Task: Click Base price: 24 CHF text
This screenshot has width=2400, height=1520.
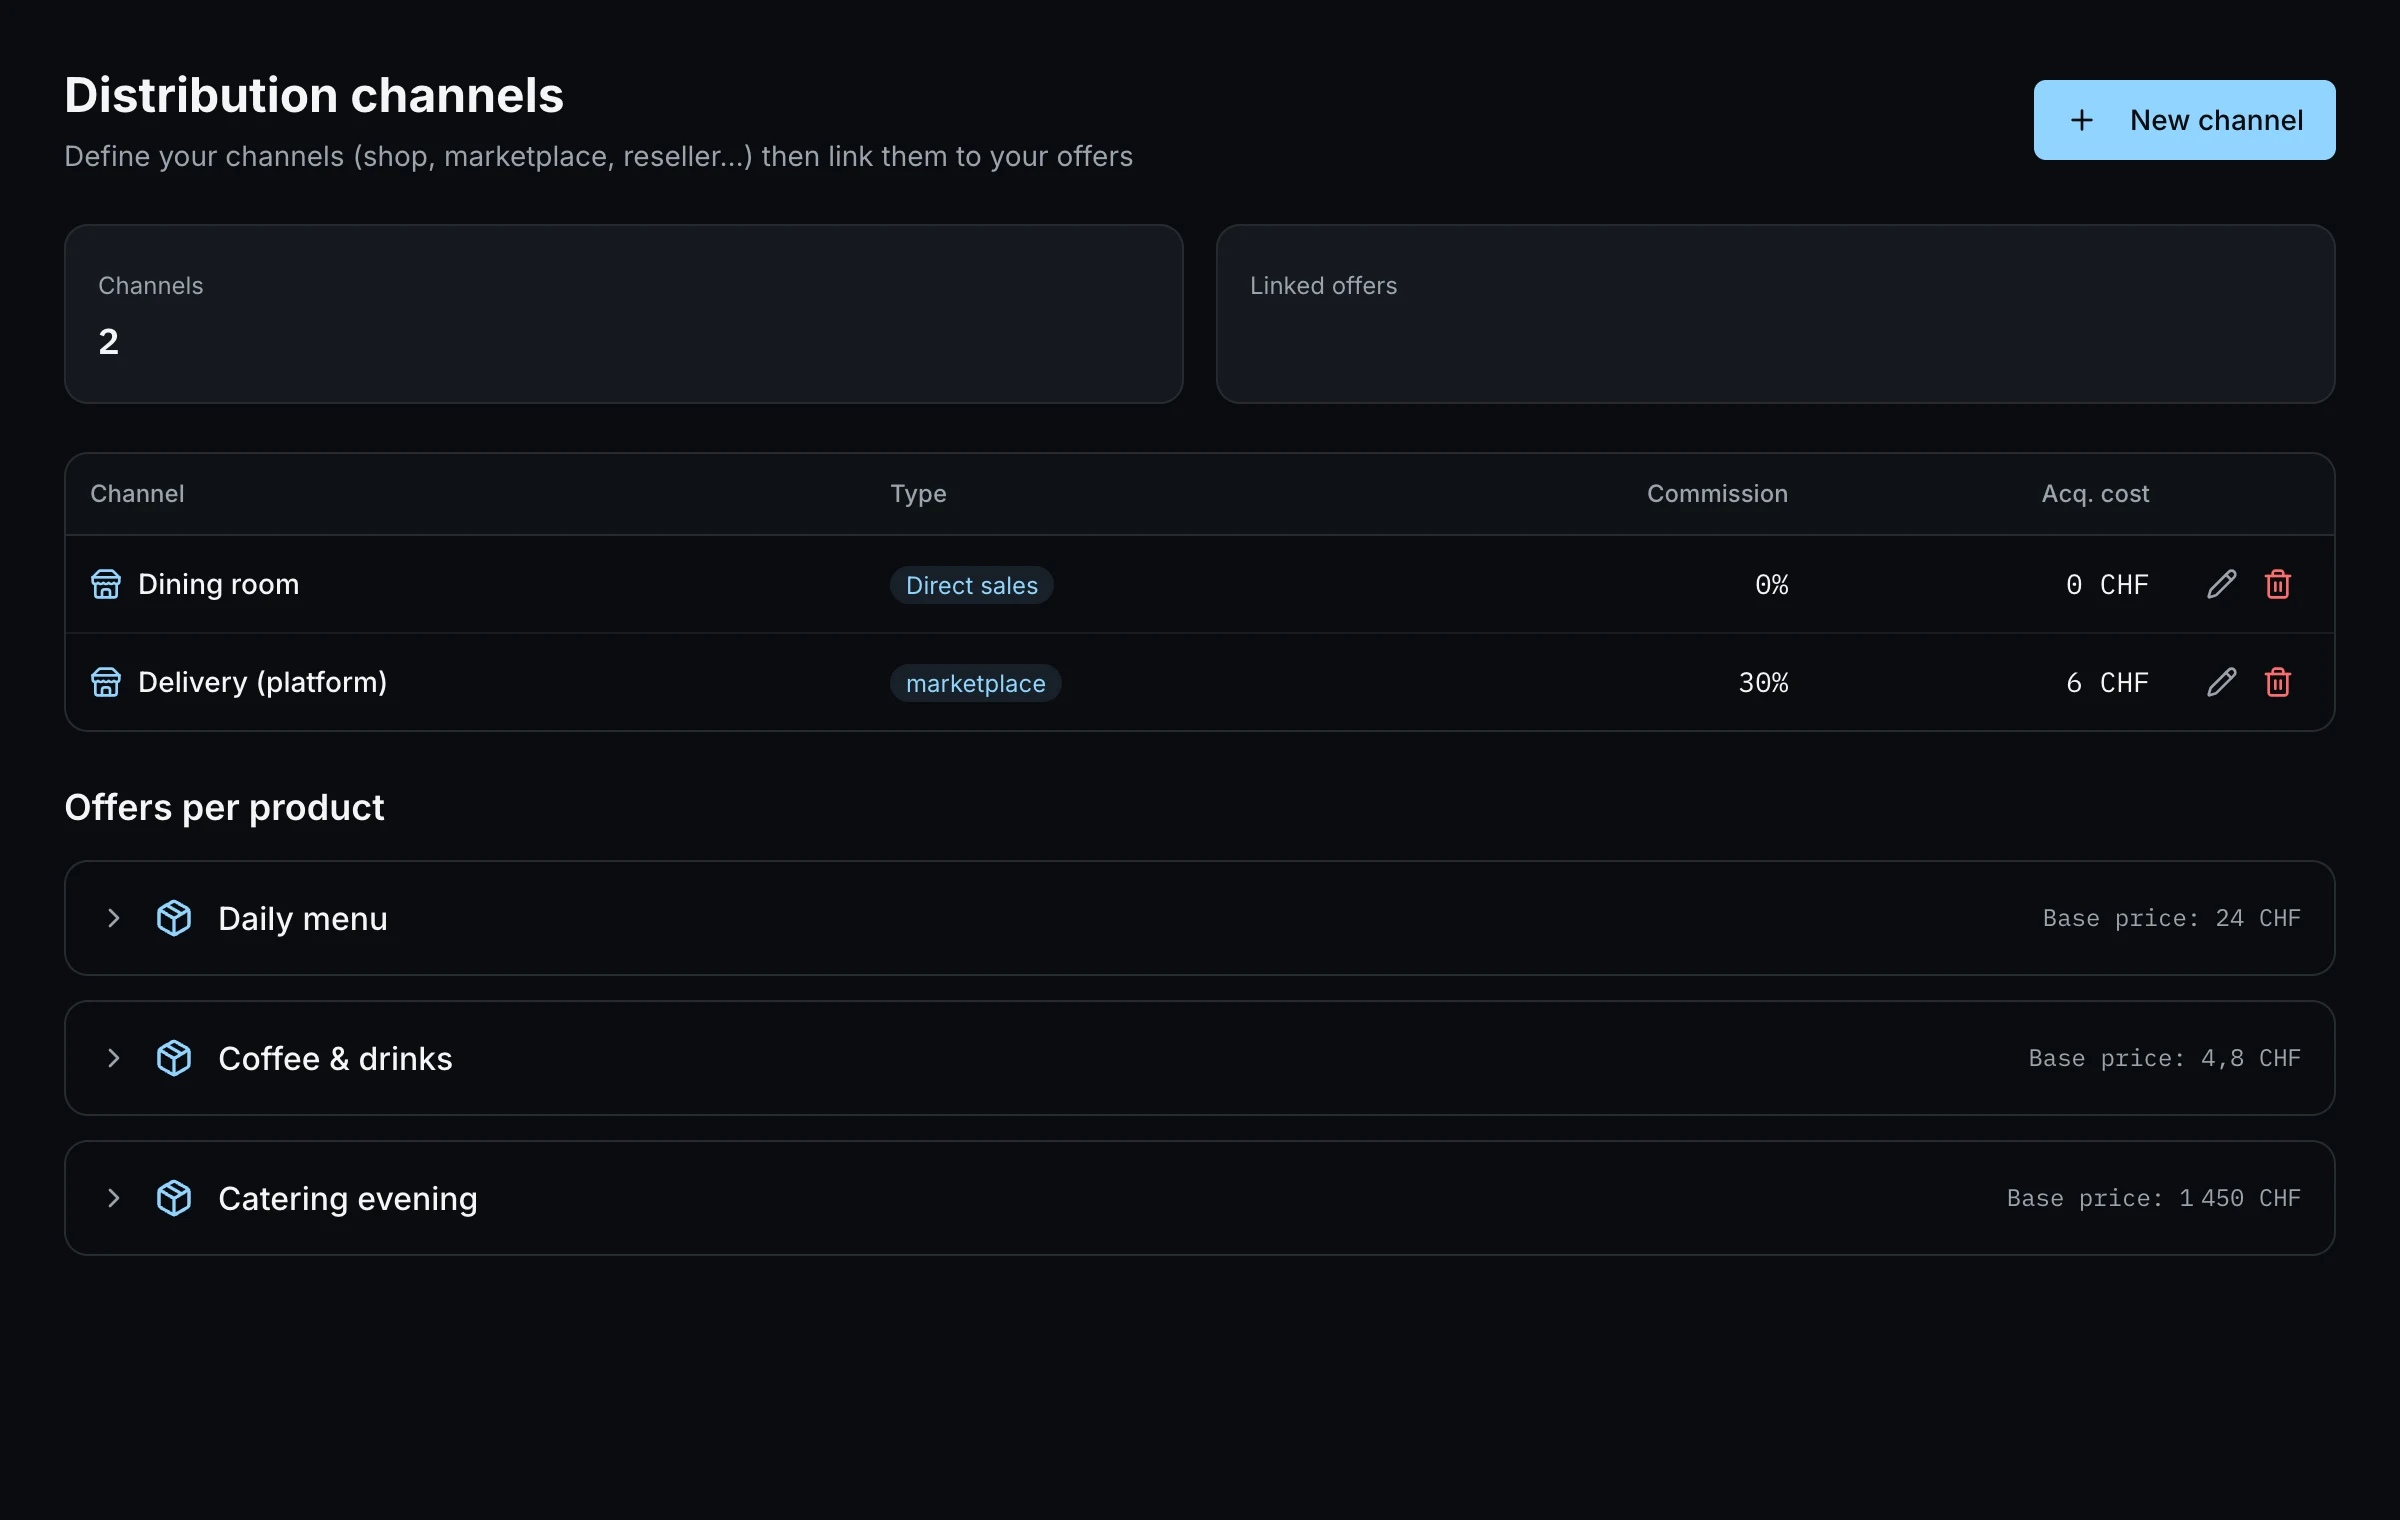Action: tap(2171, 918)
